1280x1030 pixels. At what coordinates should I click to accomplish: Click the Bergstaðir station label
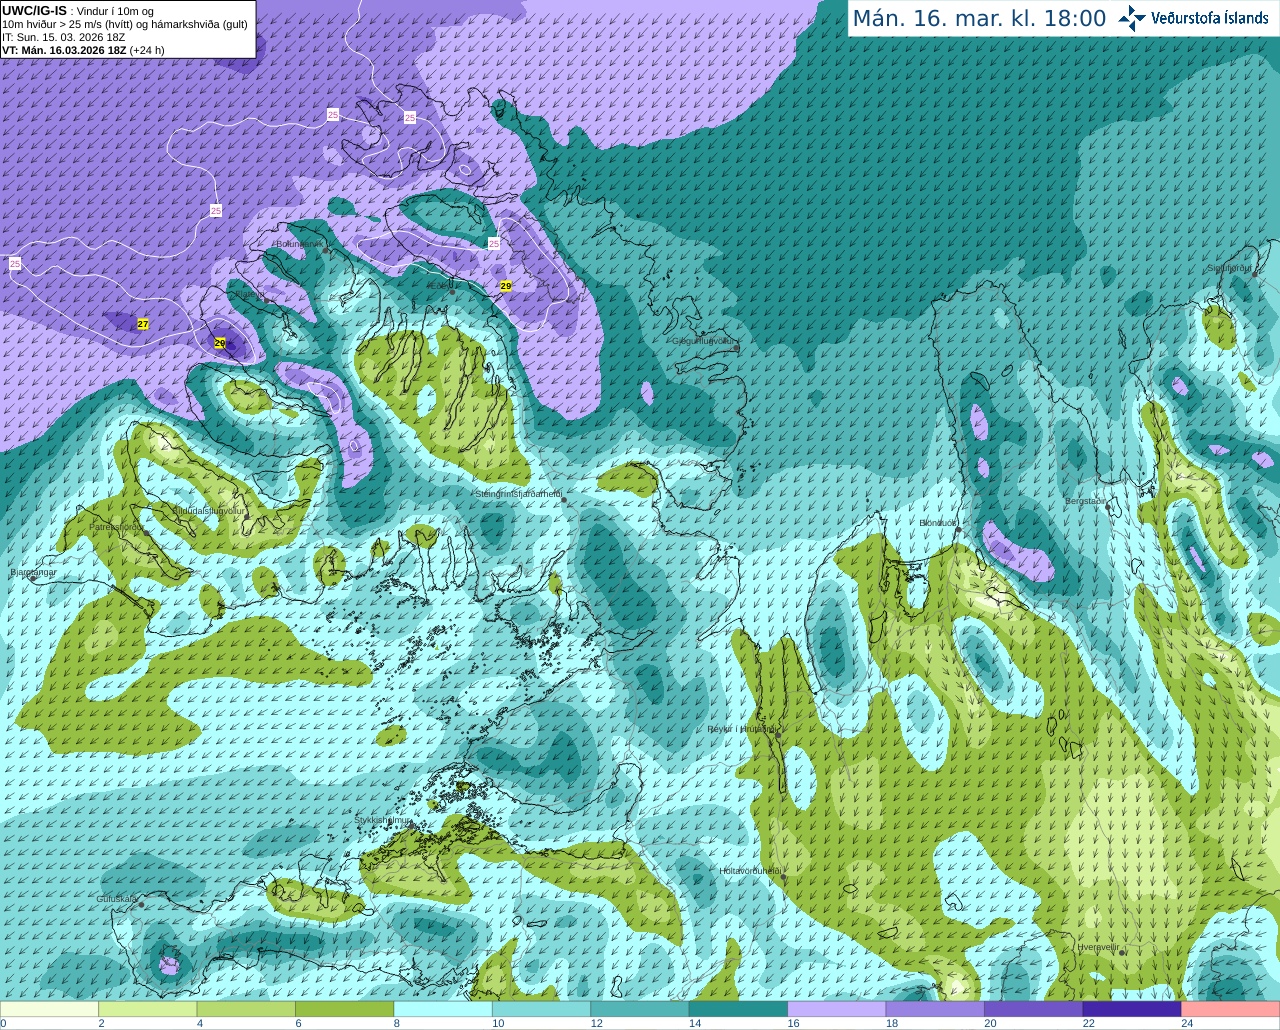1085,501
